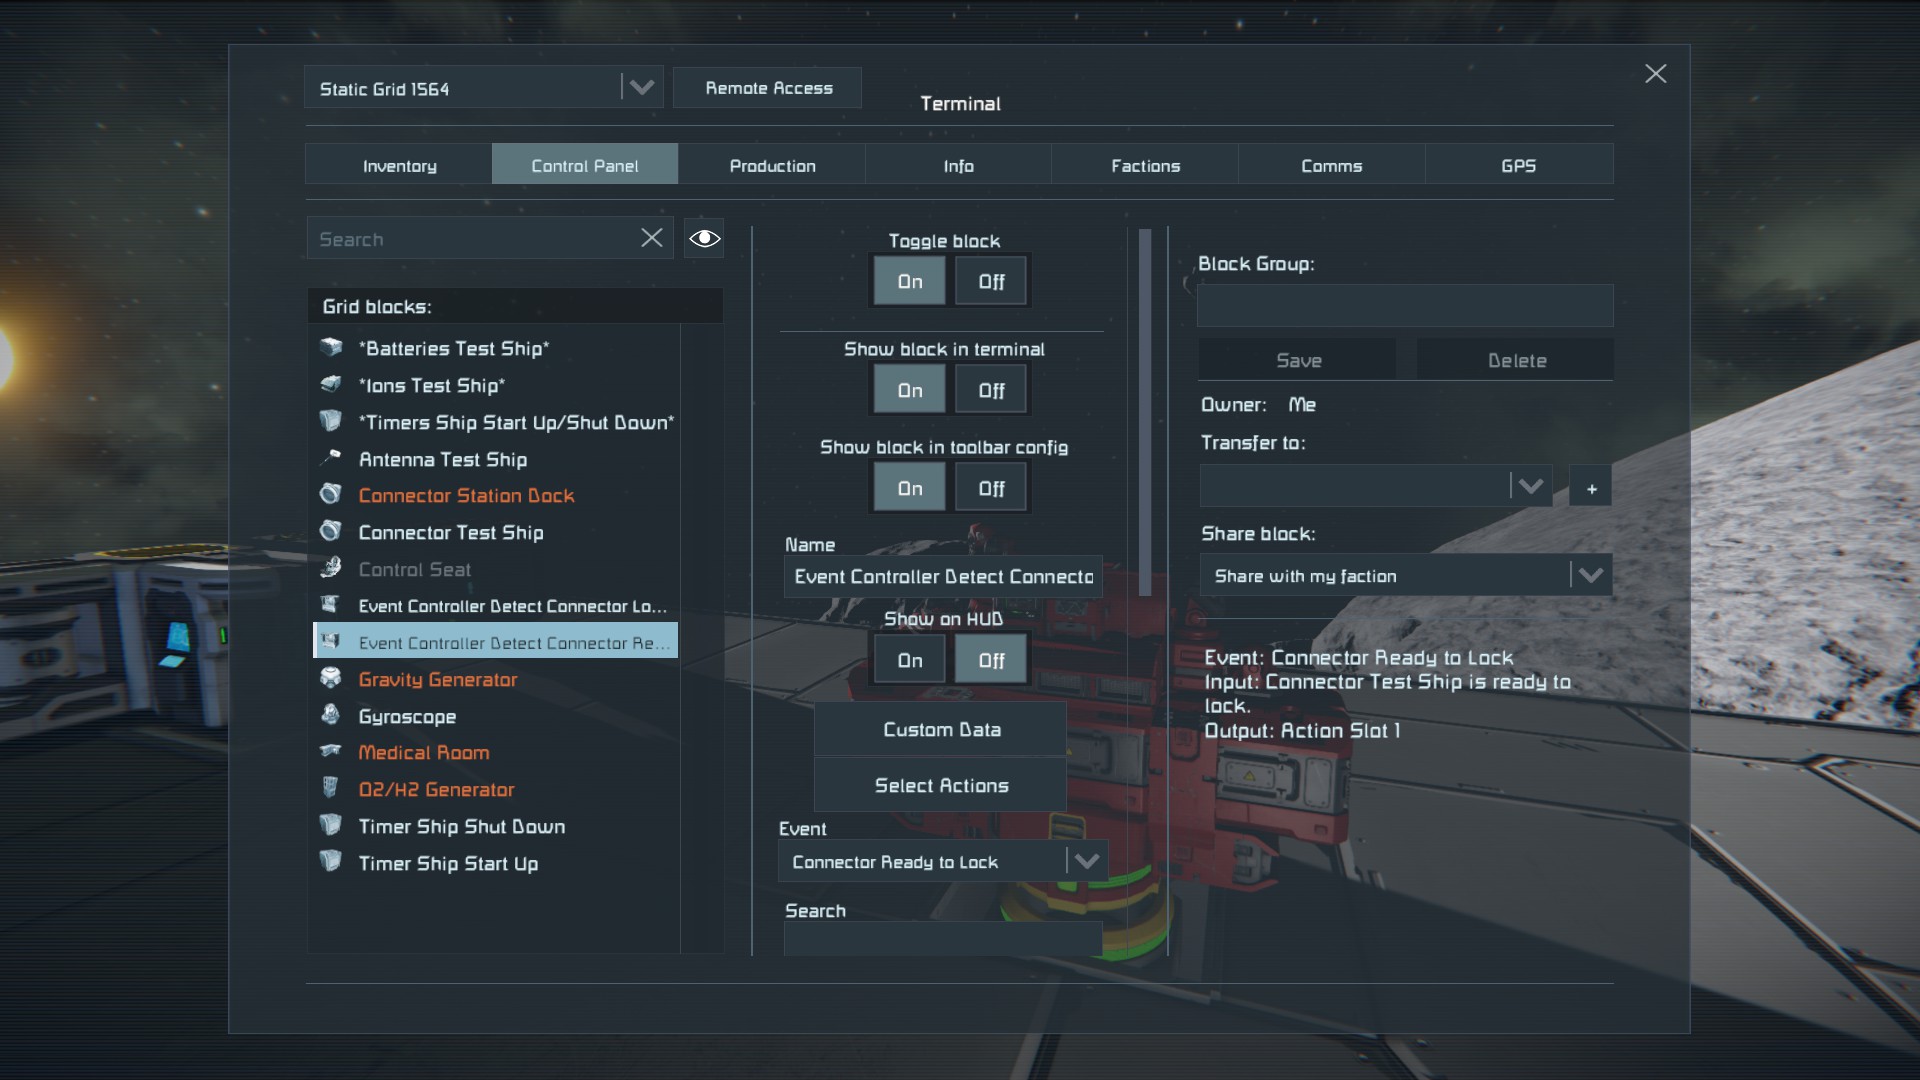Click the Timer Ship Shut Down icon

[x=331, y=825]
